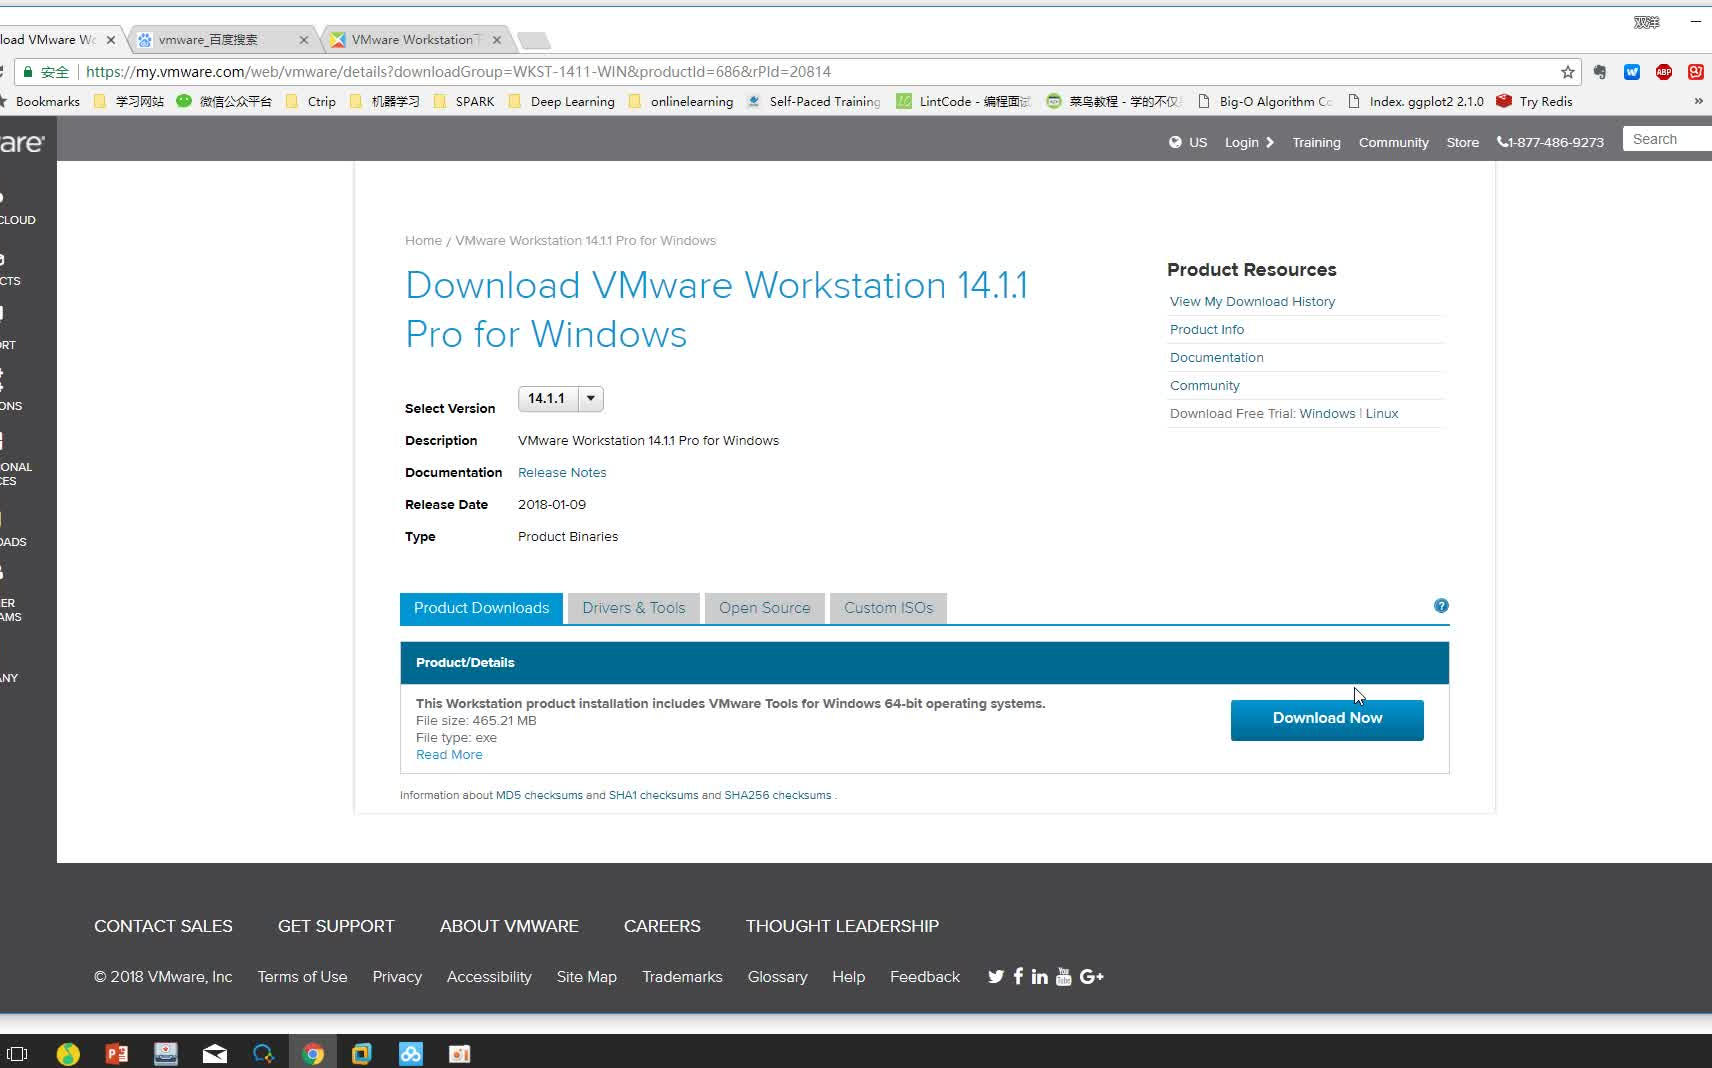
Task: Open the Product Info resource link
Action: (1207, 330)
